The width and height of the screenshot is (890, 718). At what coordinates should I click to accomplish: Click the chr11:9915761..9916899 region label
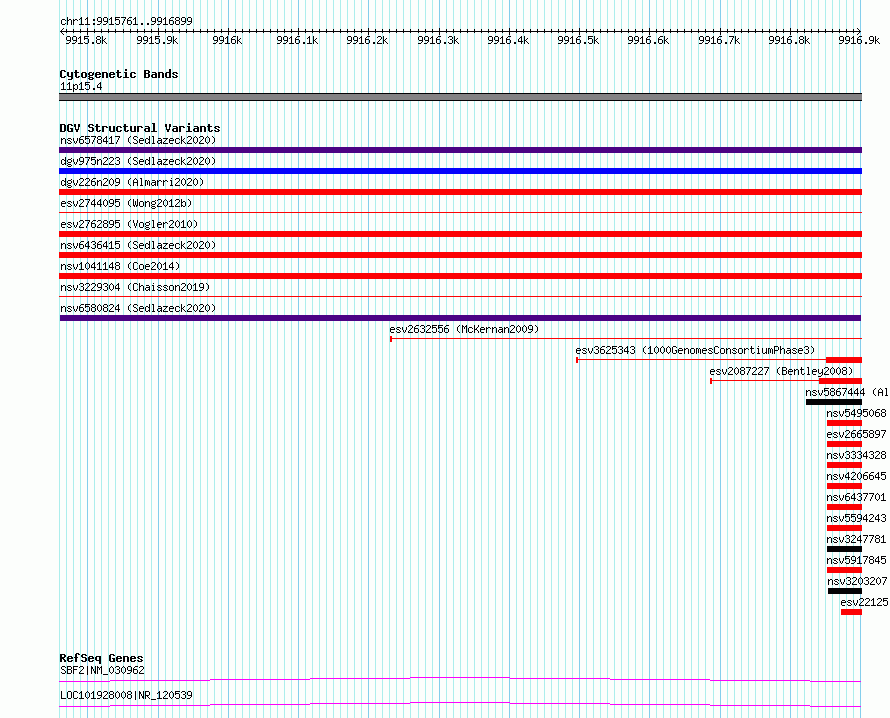tap(126, 21)
